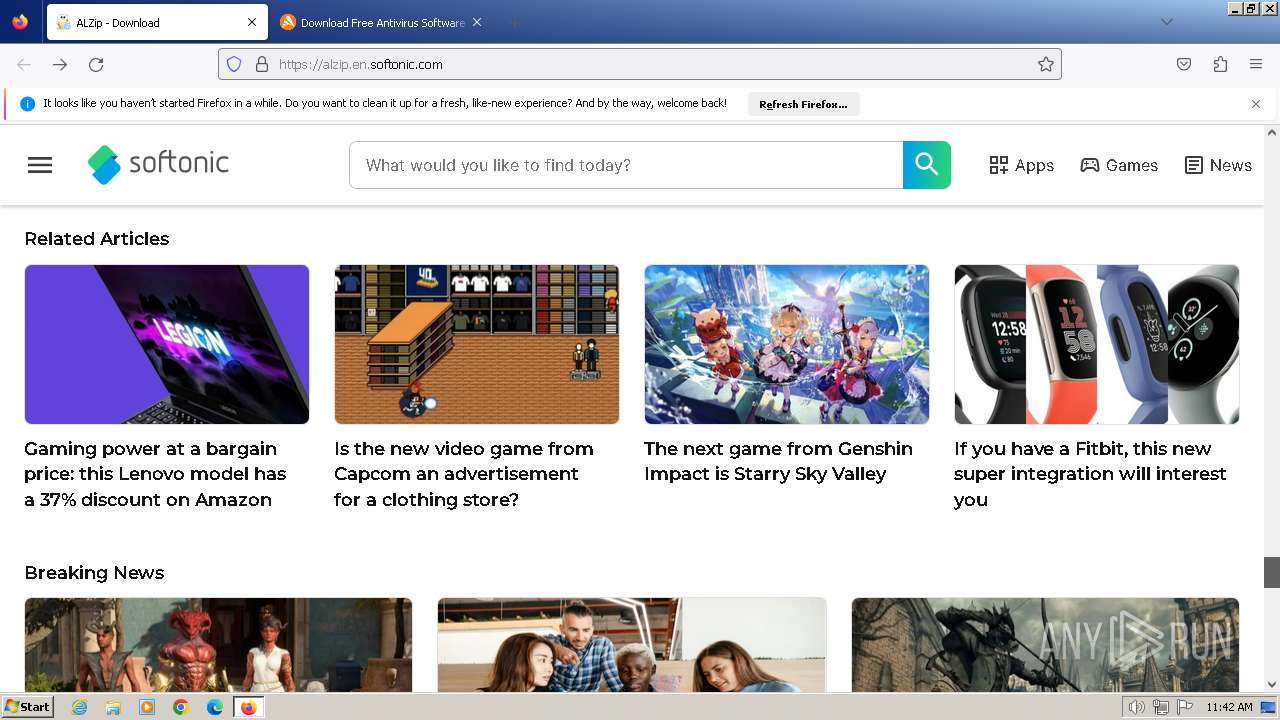Bookmark this page with the star
This screenshot has width=1280, height=720.
point(1046,64)
